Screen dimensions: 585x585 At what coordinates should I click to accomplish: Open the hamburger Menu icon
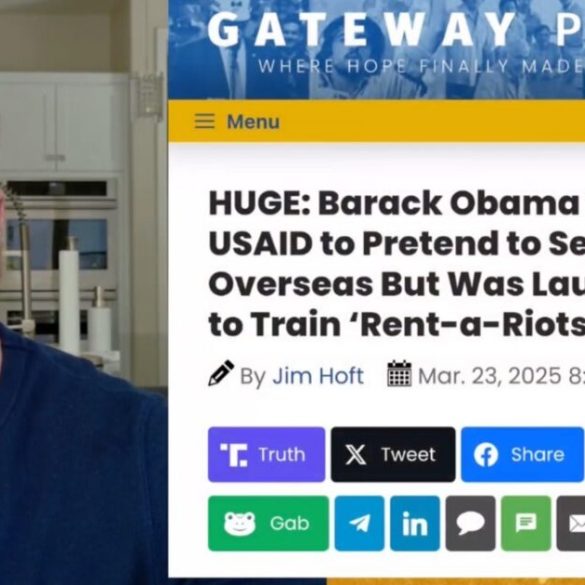[x=204, y=121]
